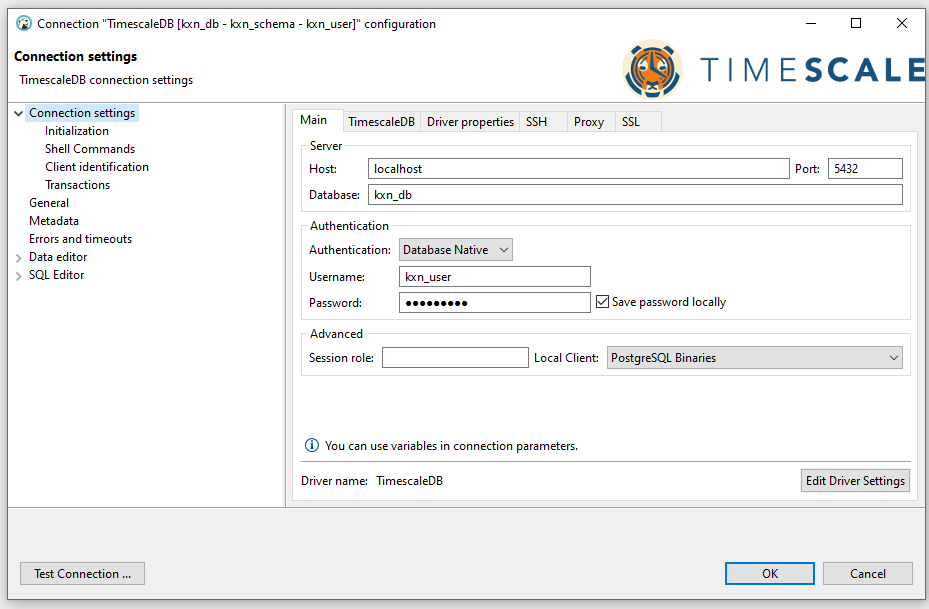Close the configuration dialog window
The height and width of the screenshot is (609, 929).
(902, 23)
